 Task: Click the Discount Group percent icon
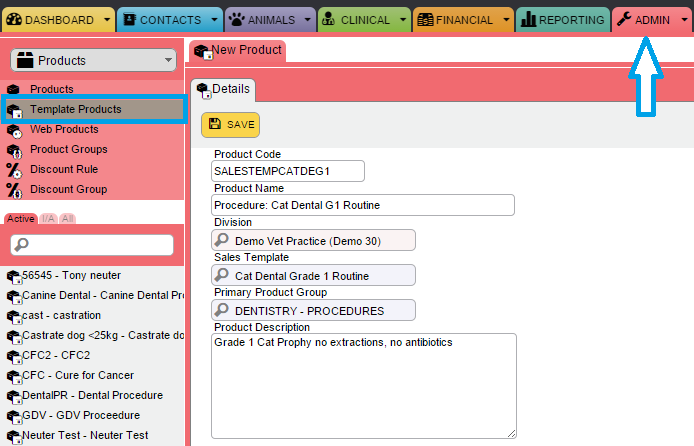14,191
